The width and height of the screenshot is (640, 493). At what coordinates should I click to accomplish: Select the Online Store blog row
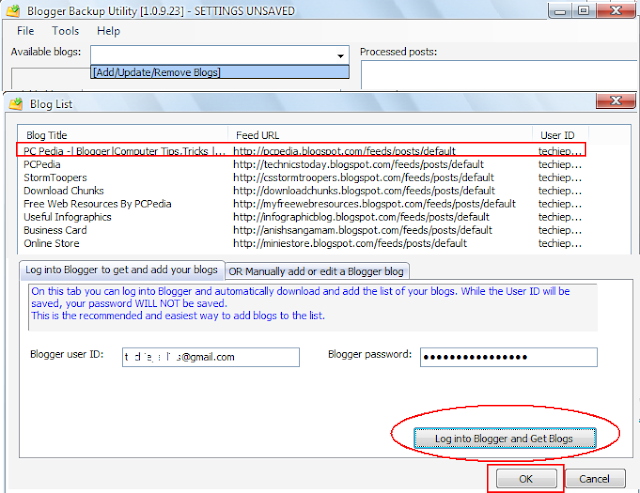tap(303, 243)
